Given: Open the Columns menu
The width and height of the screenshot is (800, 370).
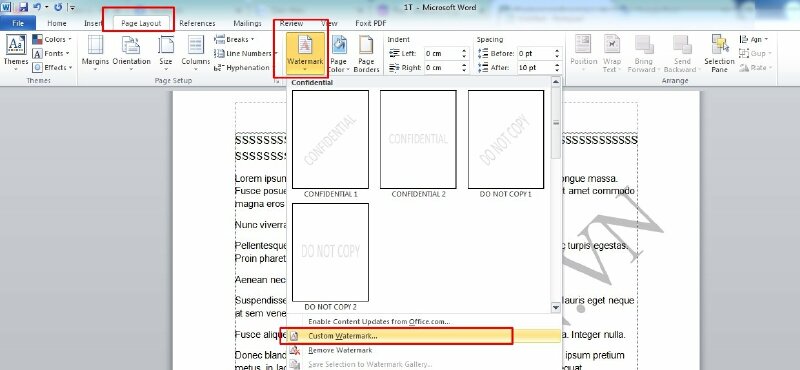Looking at the screenshot, I should pos(195,53).
